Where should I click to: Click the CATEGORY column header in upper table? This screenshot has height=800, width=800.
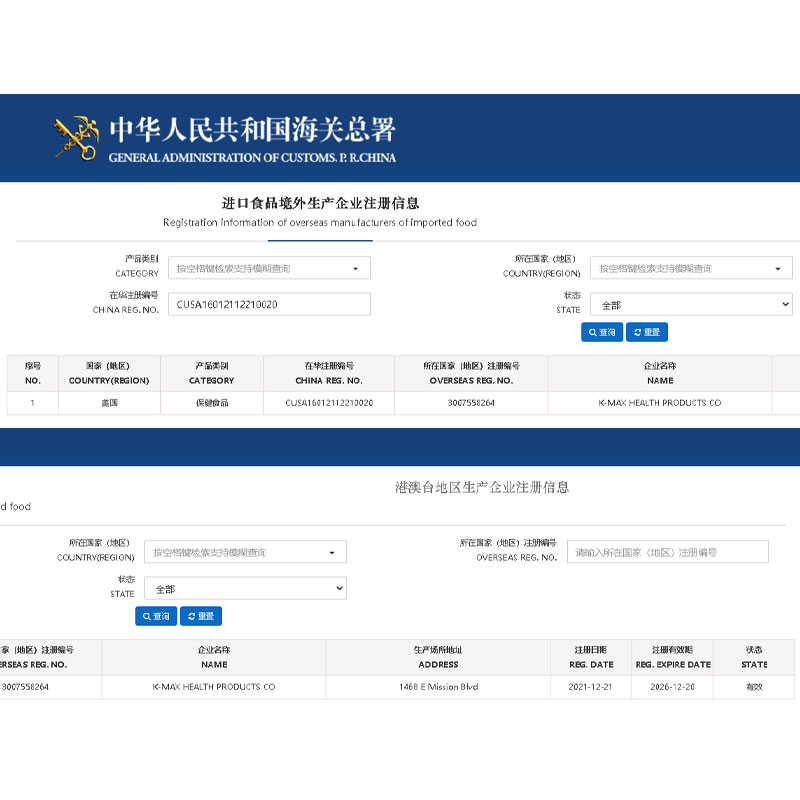(212, 373)
